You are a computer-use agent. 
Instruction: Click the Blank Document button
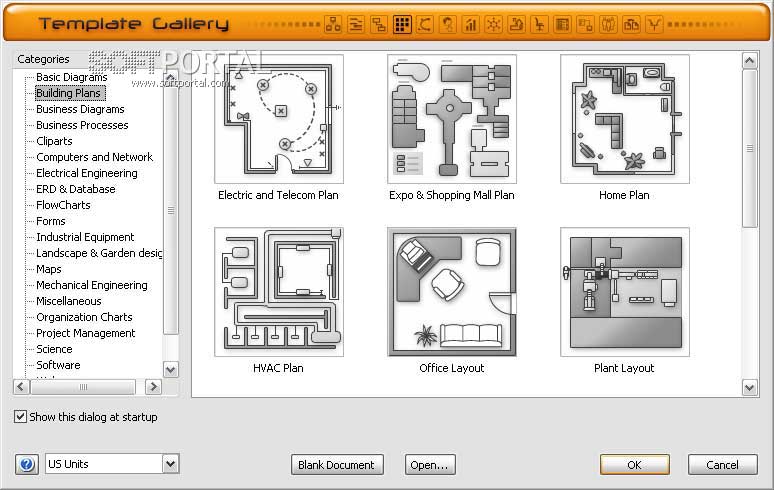(x=337, y=465)
